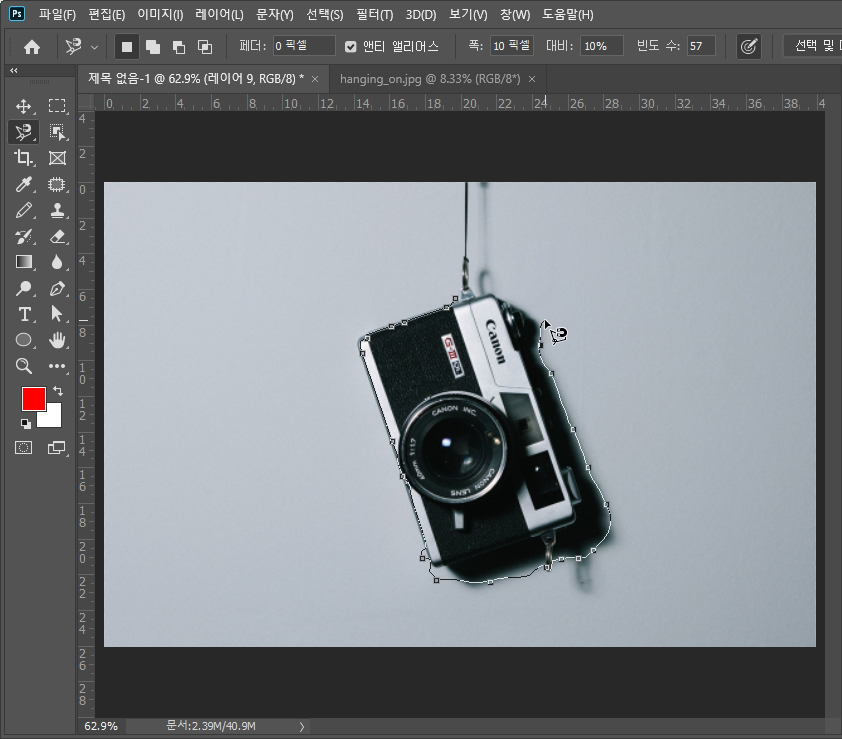This screenshot has width=842, height=739.
Task: Edit the width 10 픽셀 field
Action: [511, 46]
